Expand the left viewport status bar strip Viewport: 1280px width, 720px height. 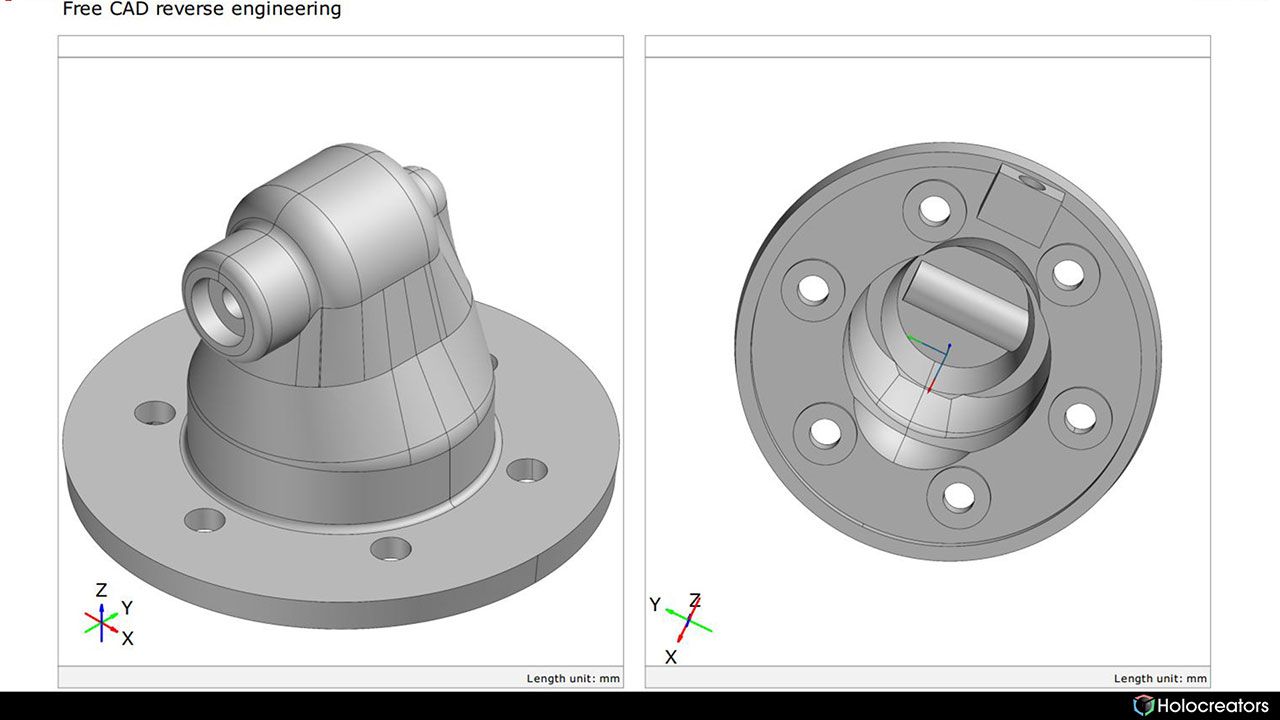[340, 677]
